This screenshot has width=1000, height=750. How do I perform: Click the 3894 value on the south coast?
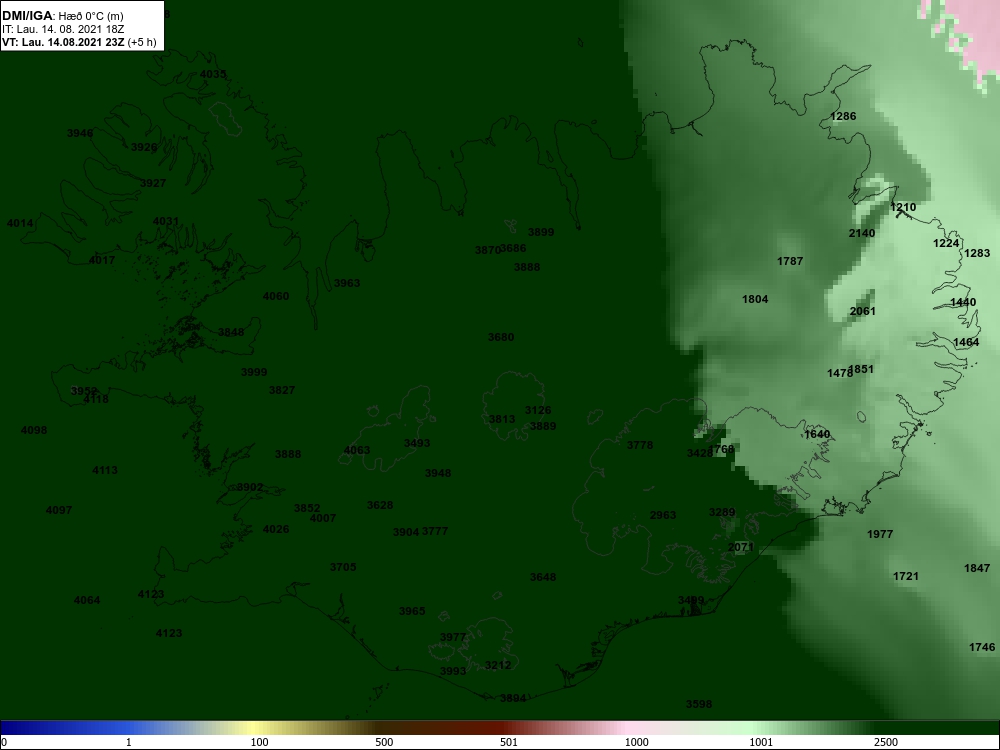(513, 698)
